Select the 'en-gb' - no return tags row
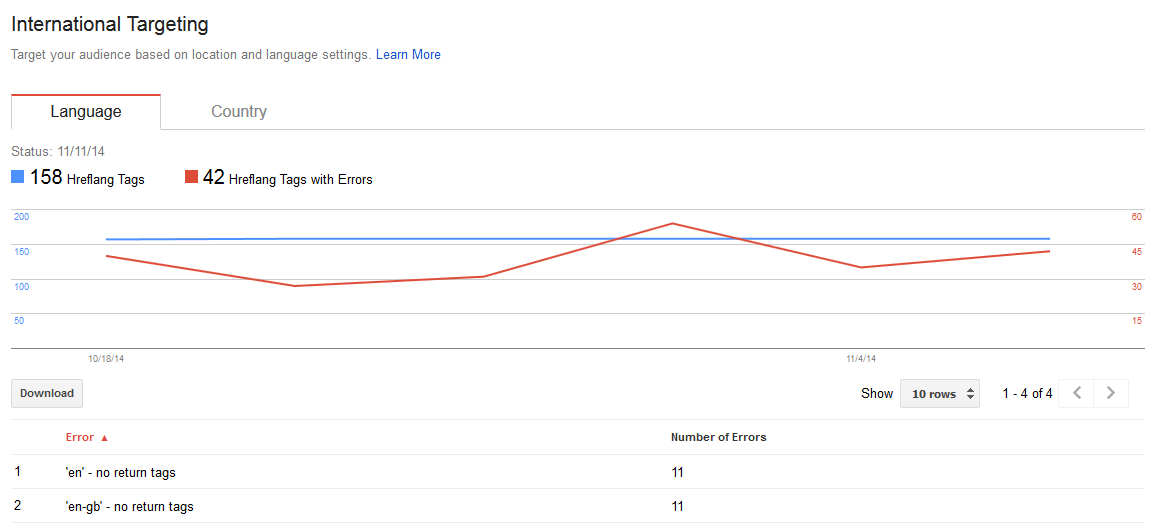 129,507
